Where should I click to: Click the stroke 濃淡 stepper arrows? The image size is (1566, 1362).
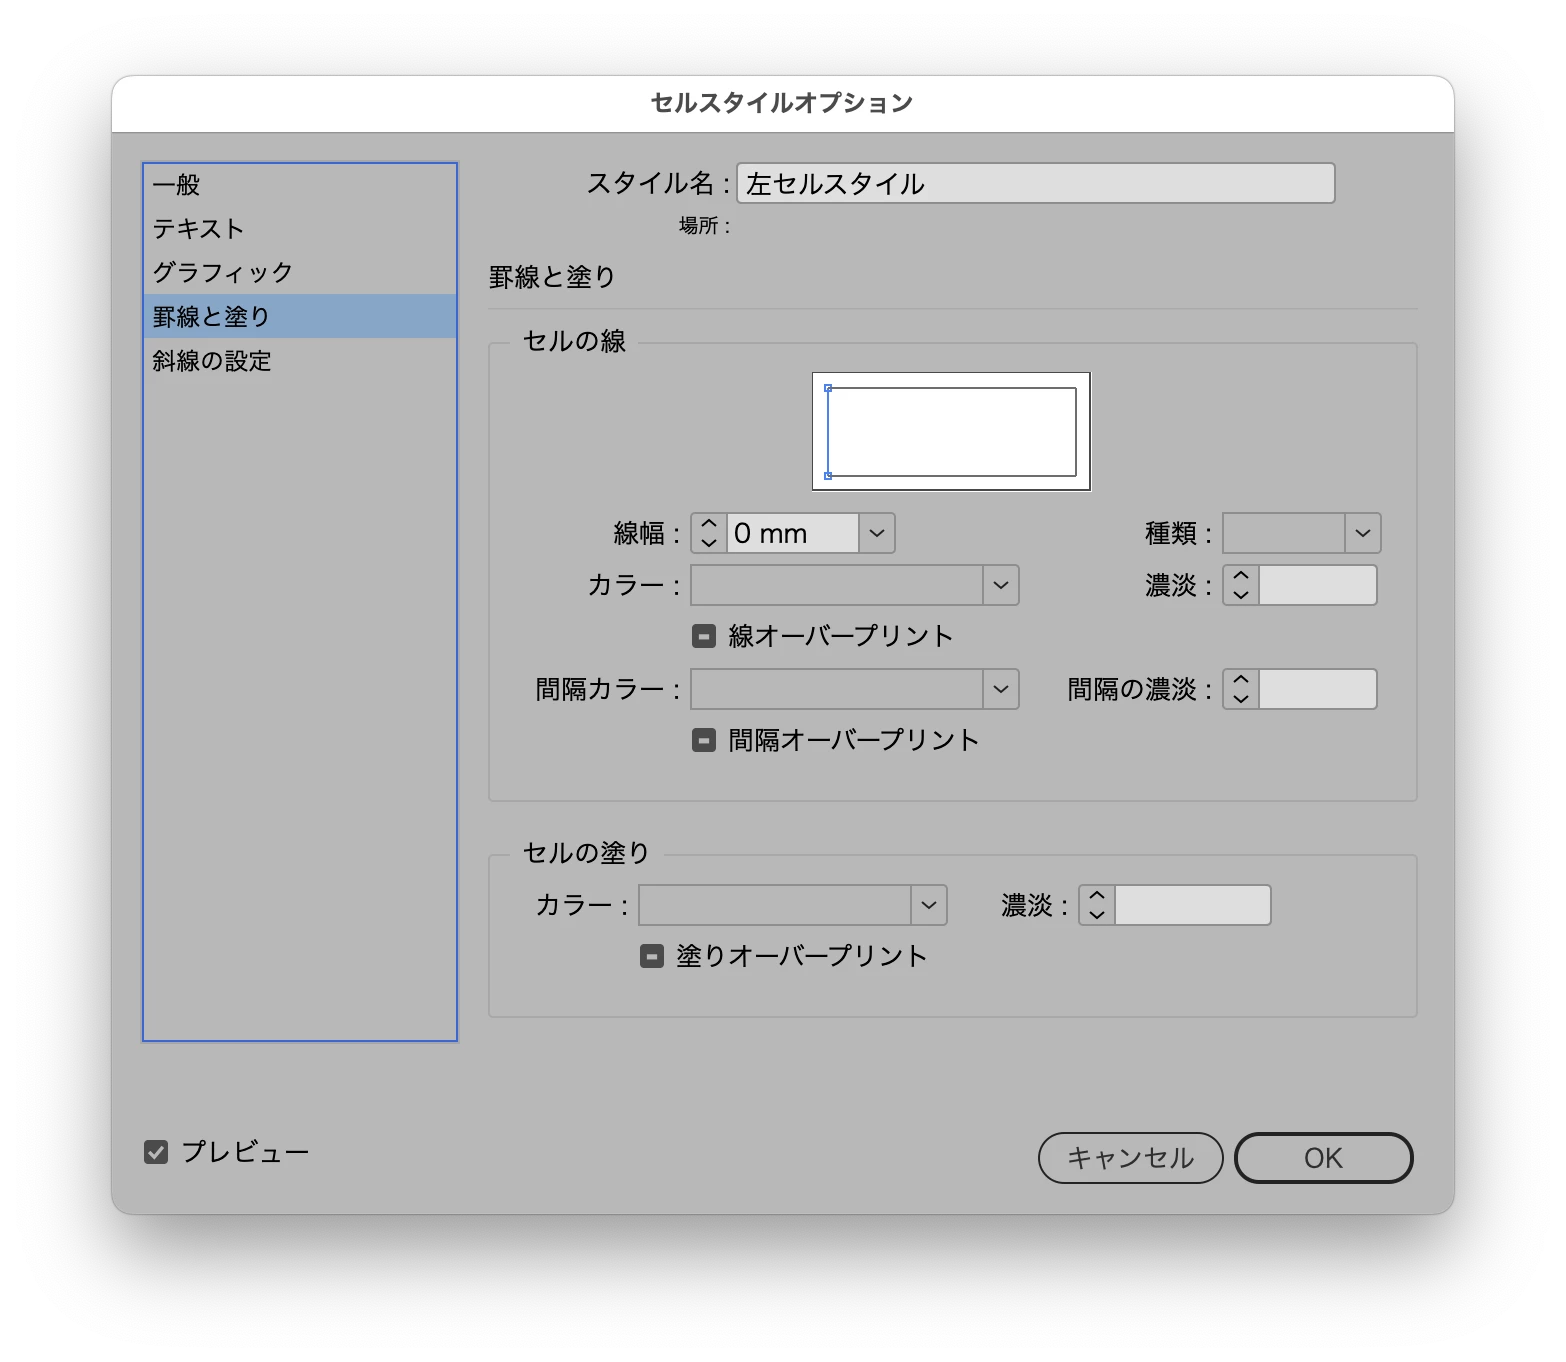(1241, 585)
